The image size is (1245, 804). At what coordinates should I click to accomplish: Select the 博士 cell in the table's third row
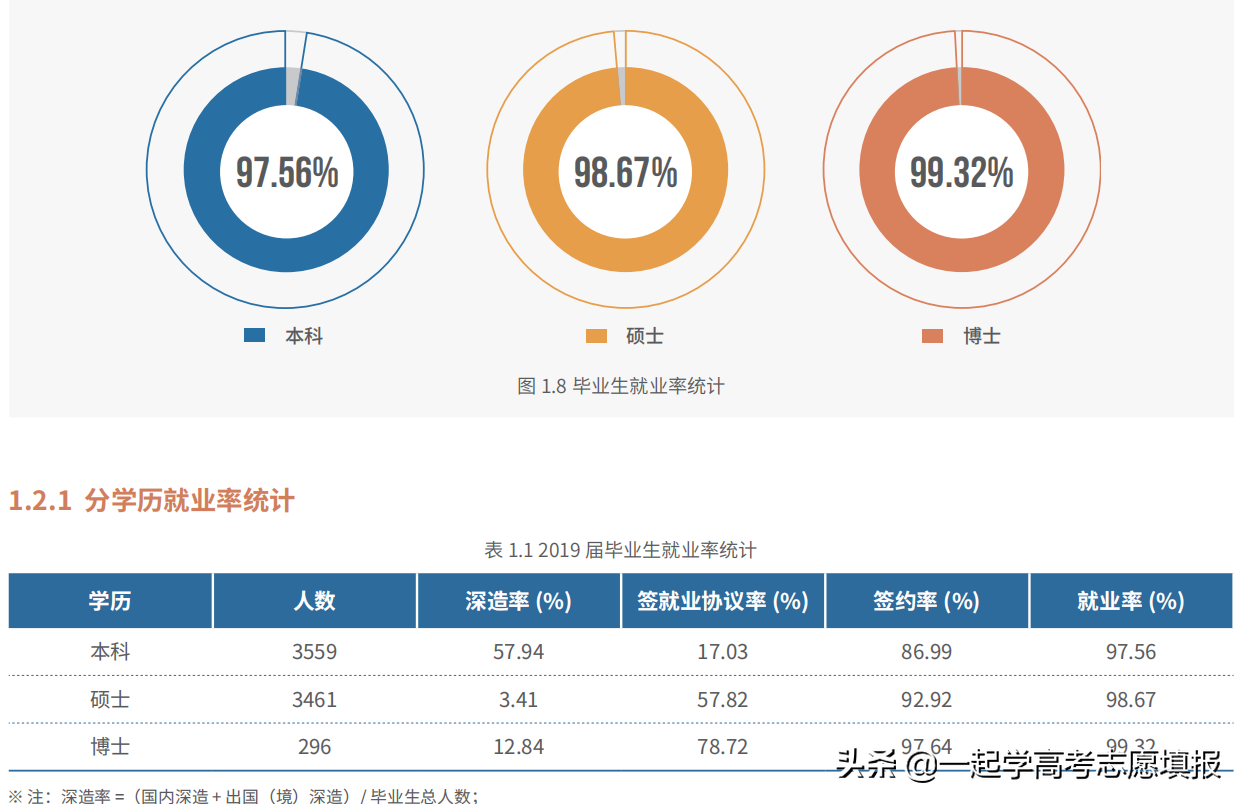pyautogui.click(x=110, y=747)
